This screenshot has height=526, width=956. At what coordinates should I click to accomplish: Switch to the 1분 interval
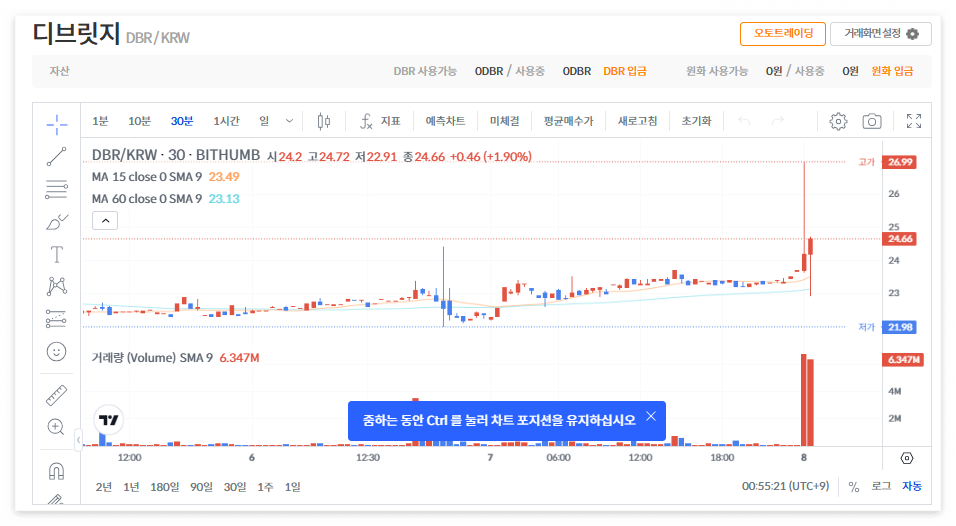tap(100, 121)
